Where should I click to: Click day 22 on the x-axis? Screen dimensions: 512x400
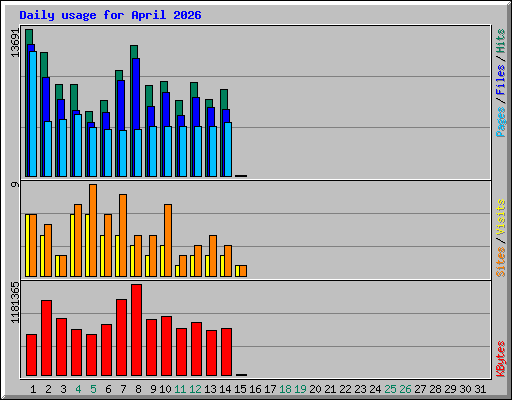pyautogui.click(x=345, y=389)
